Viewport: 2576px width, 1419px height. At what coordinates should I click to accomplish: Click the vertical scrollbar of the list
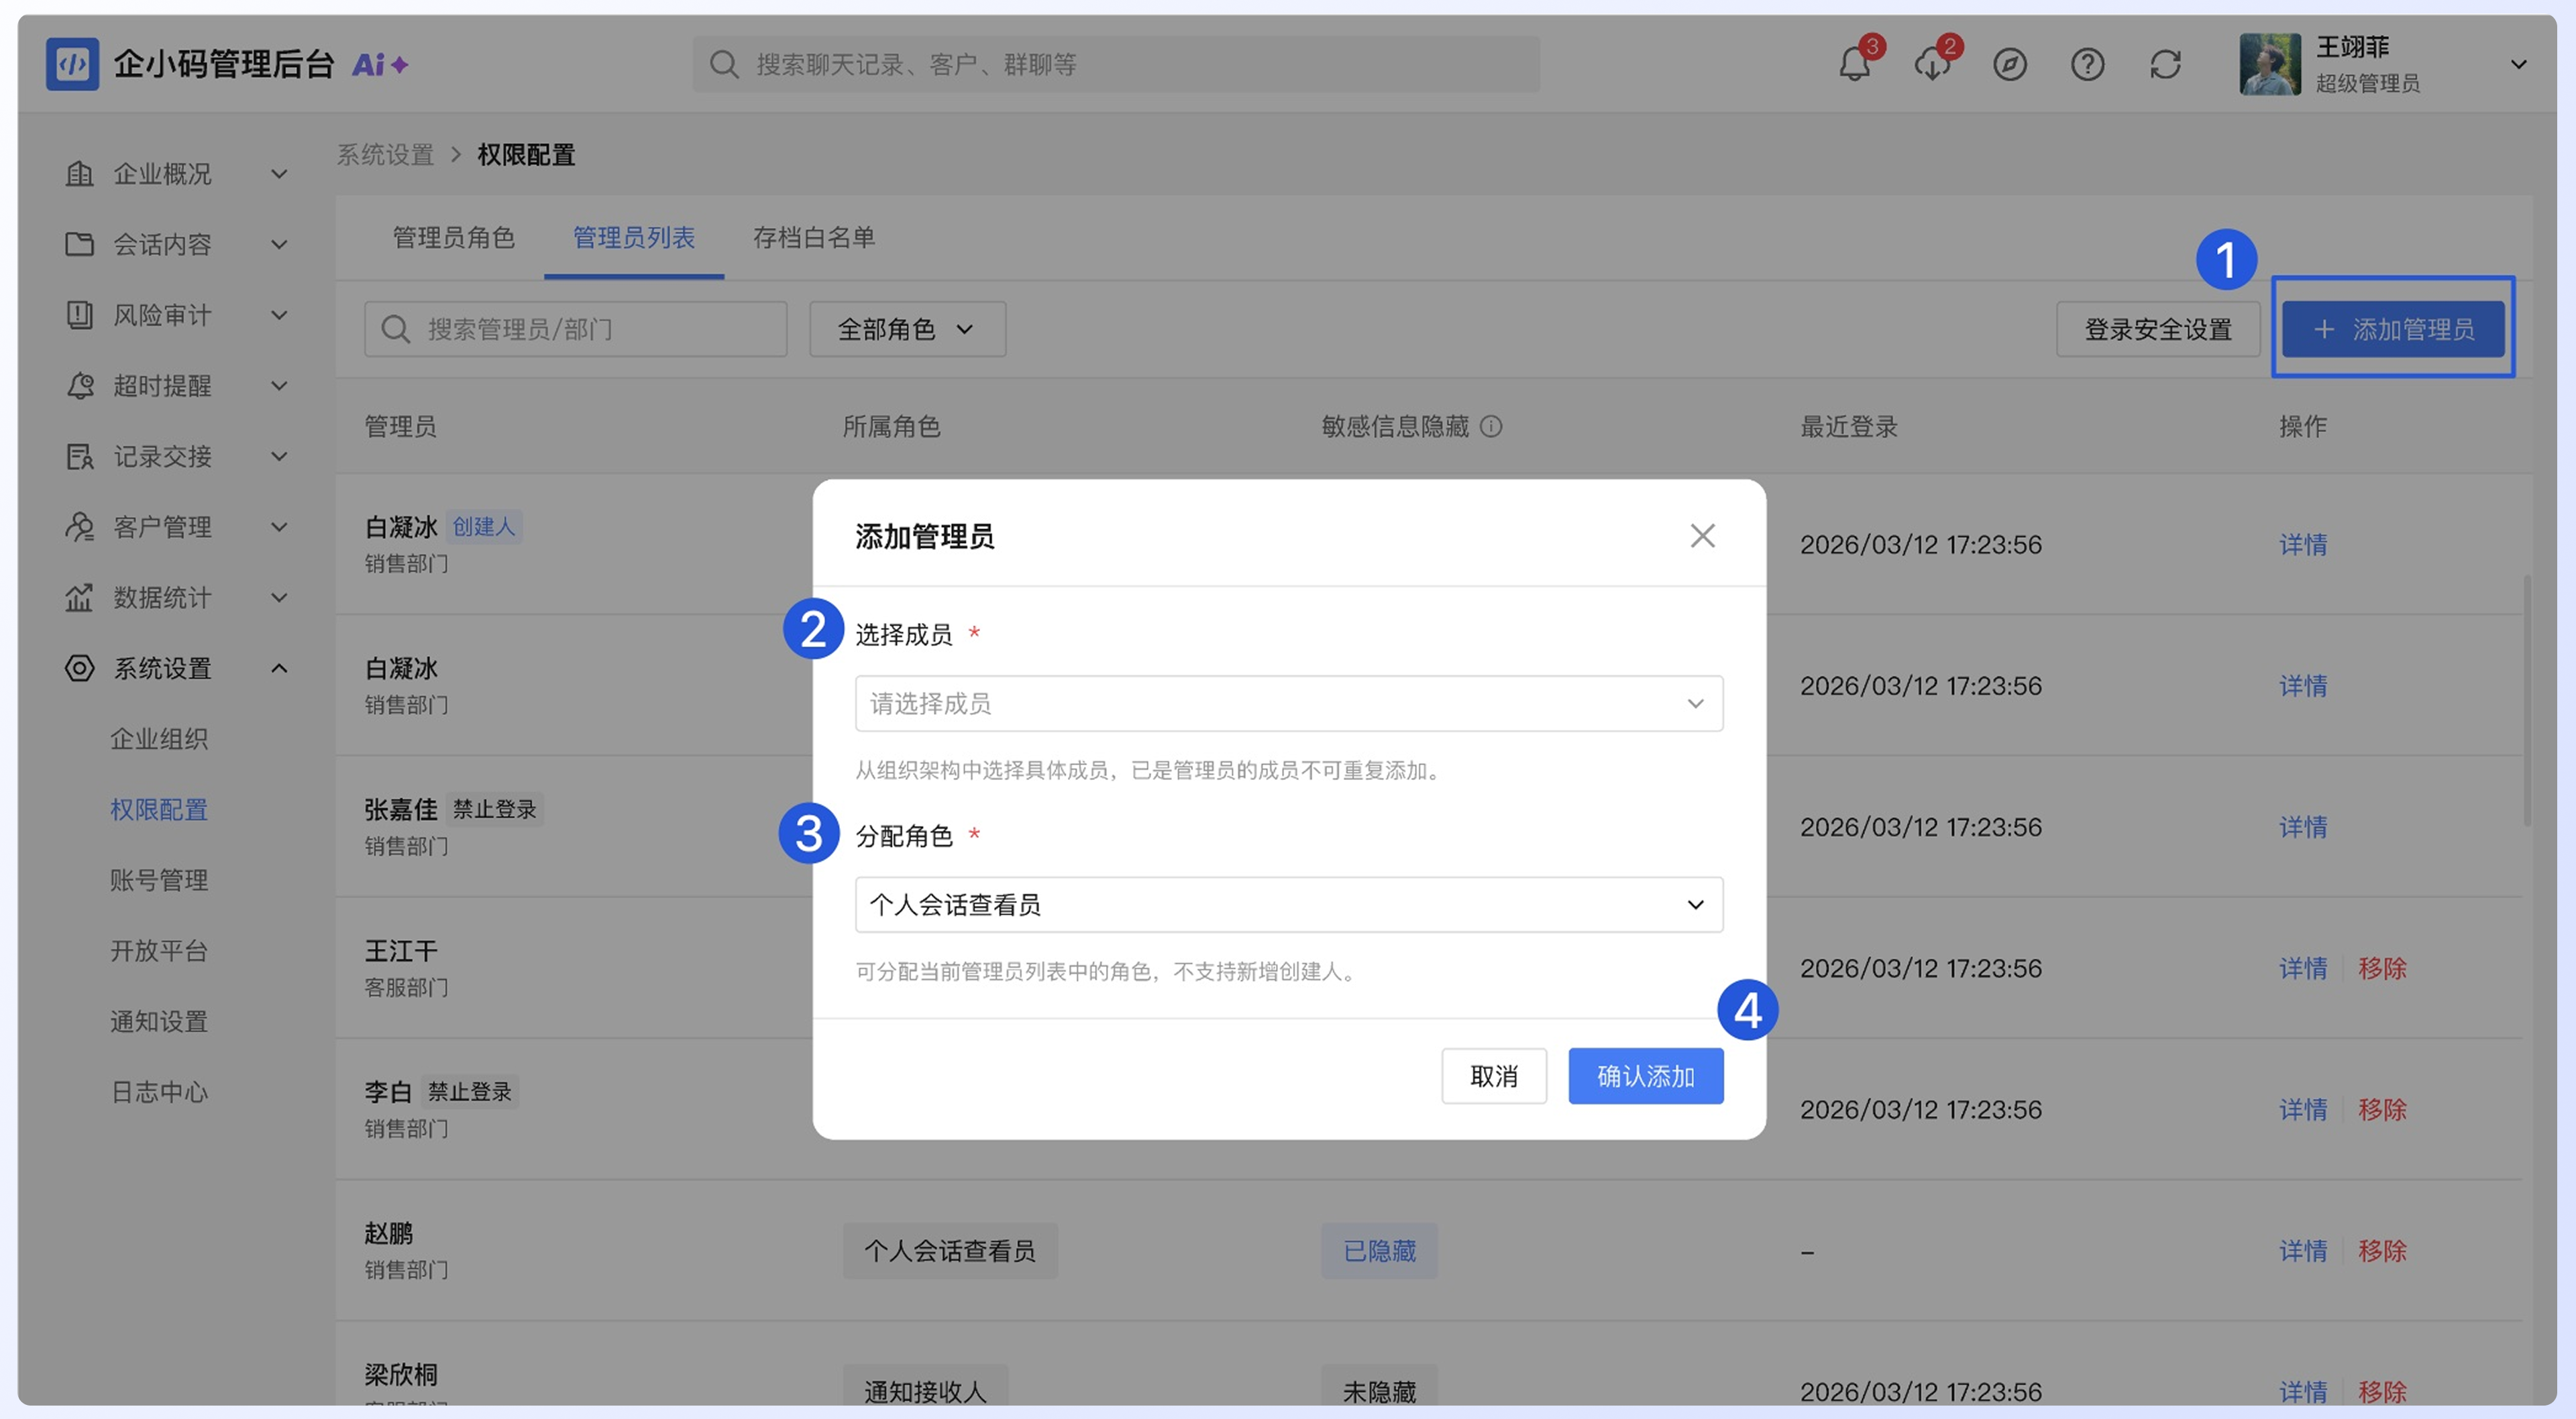(x=2527, y=700)
